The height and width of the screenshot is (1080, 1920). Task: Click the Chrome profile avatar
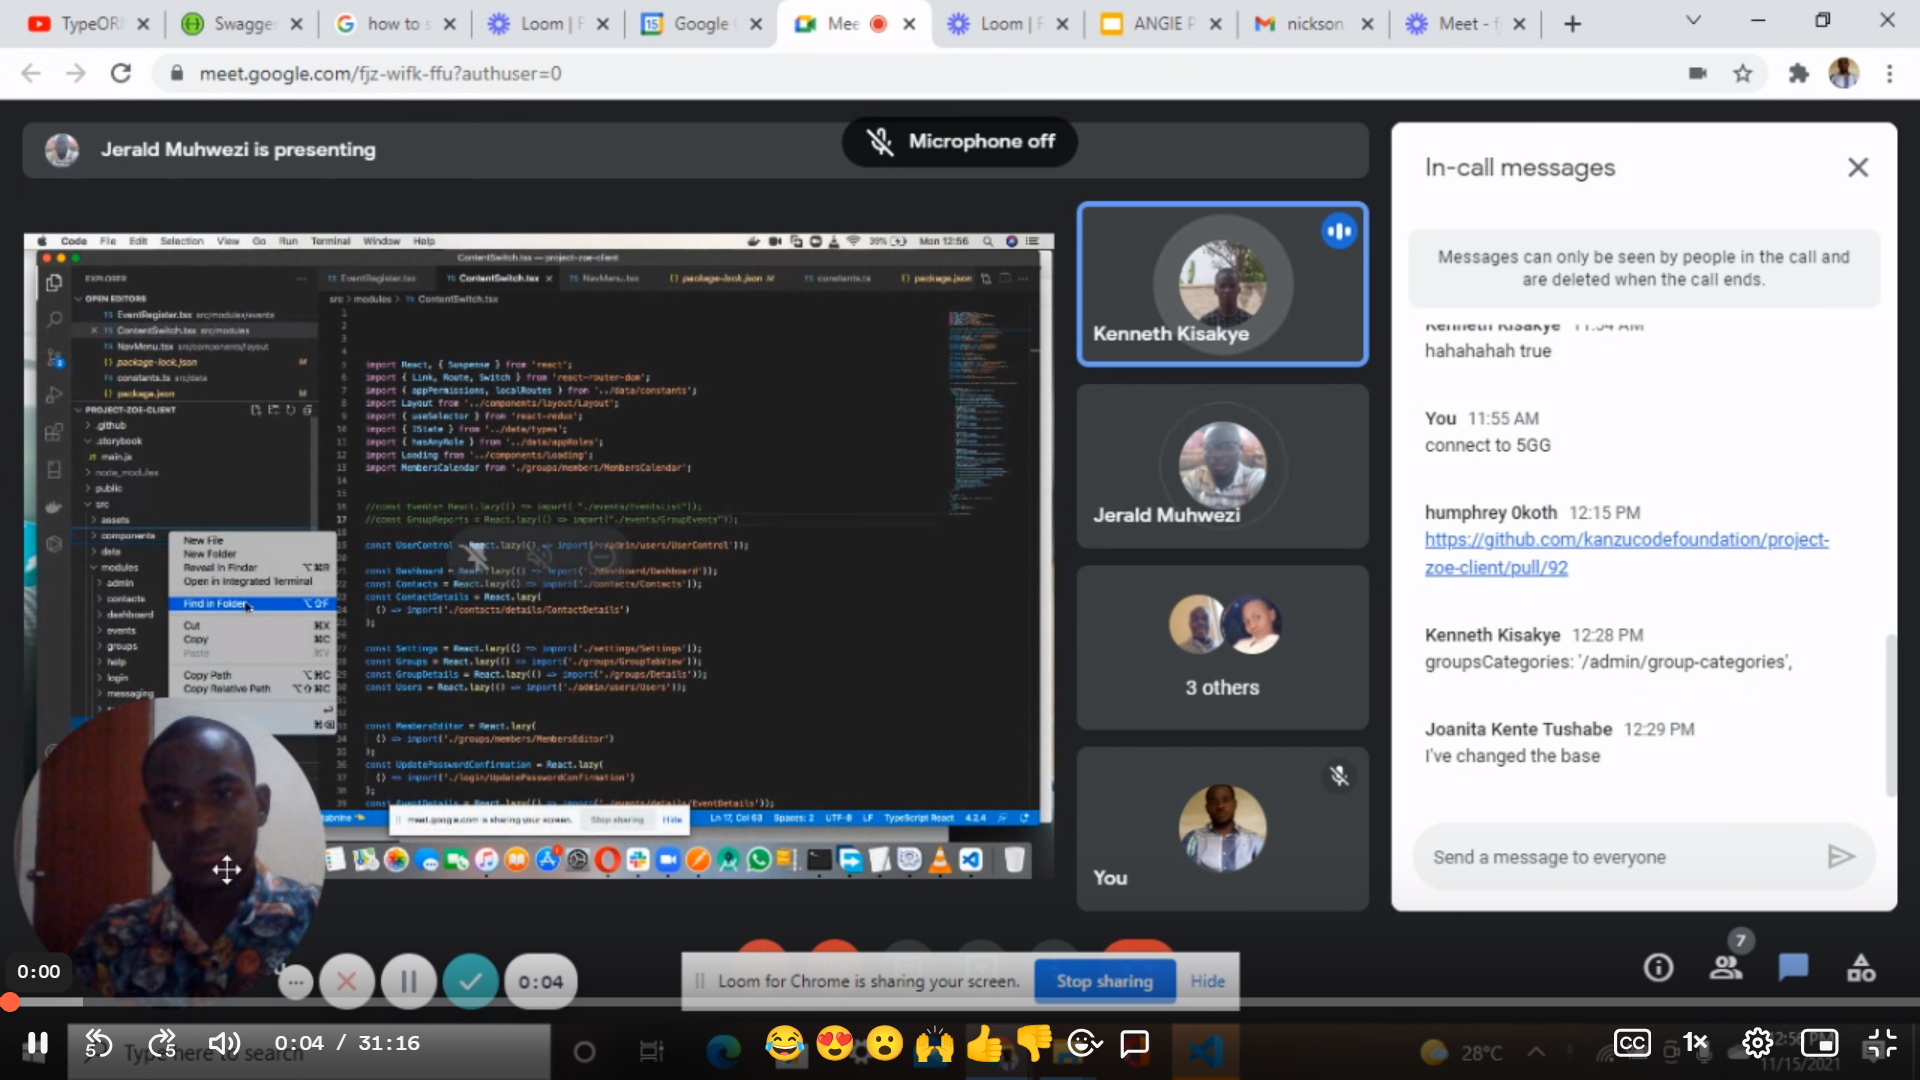click(1844, 73)
